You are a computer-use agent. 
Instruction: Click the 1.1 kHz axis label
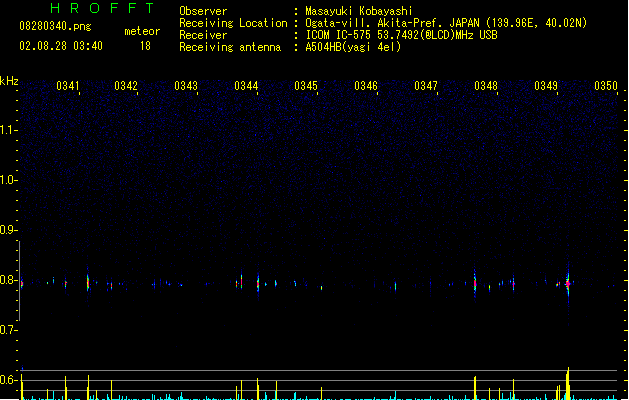[x=8, y=130]
